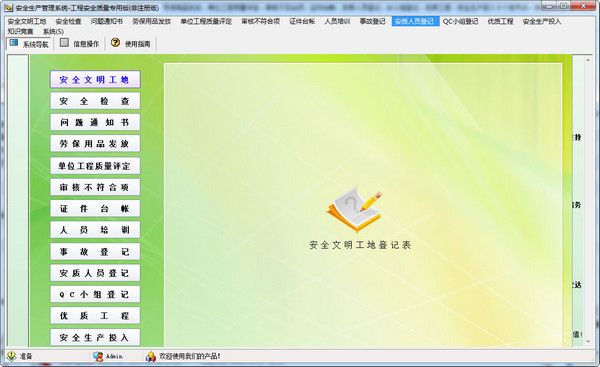Open the 系统(S) menu

(x=53, y=31)
